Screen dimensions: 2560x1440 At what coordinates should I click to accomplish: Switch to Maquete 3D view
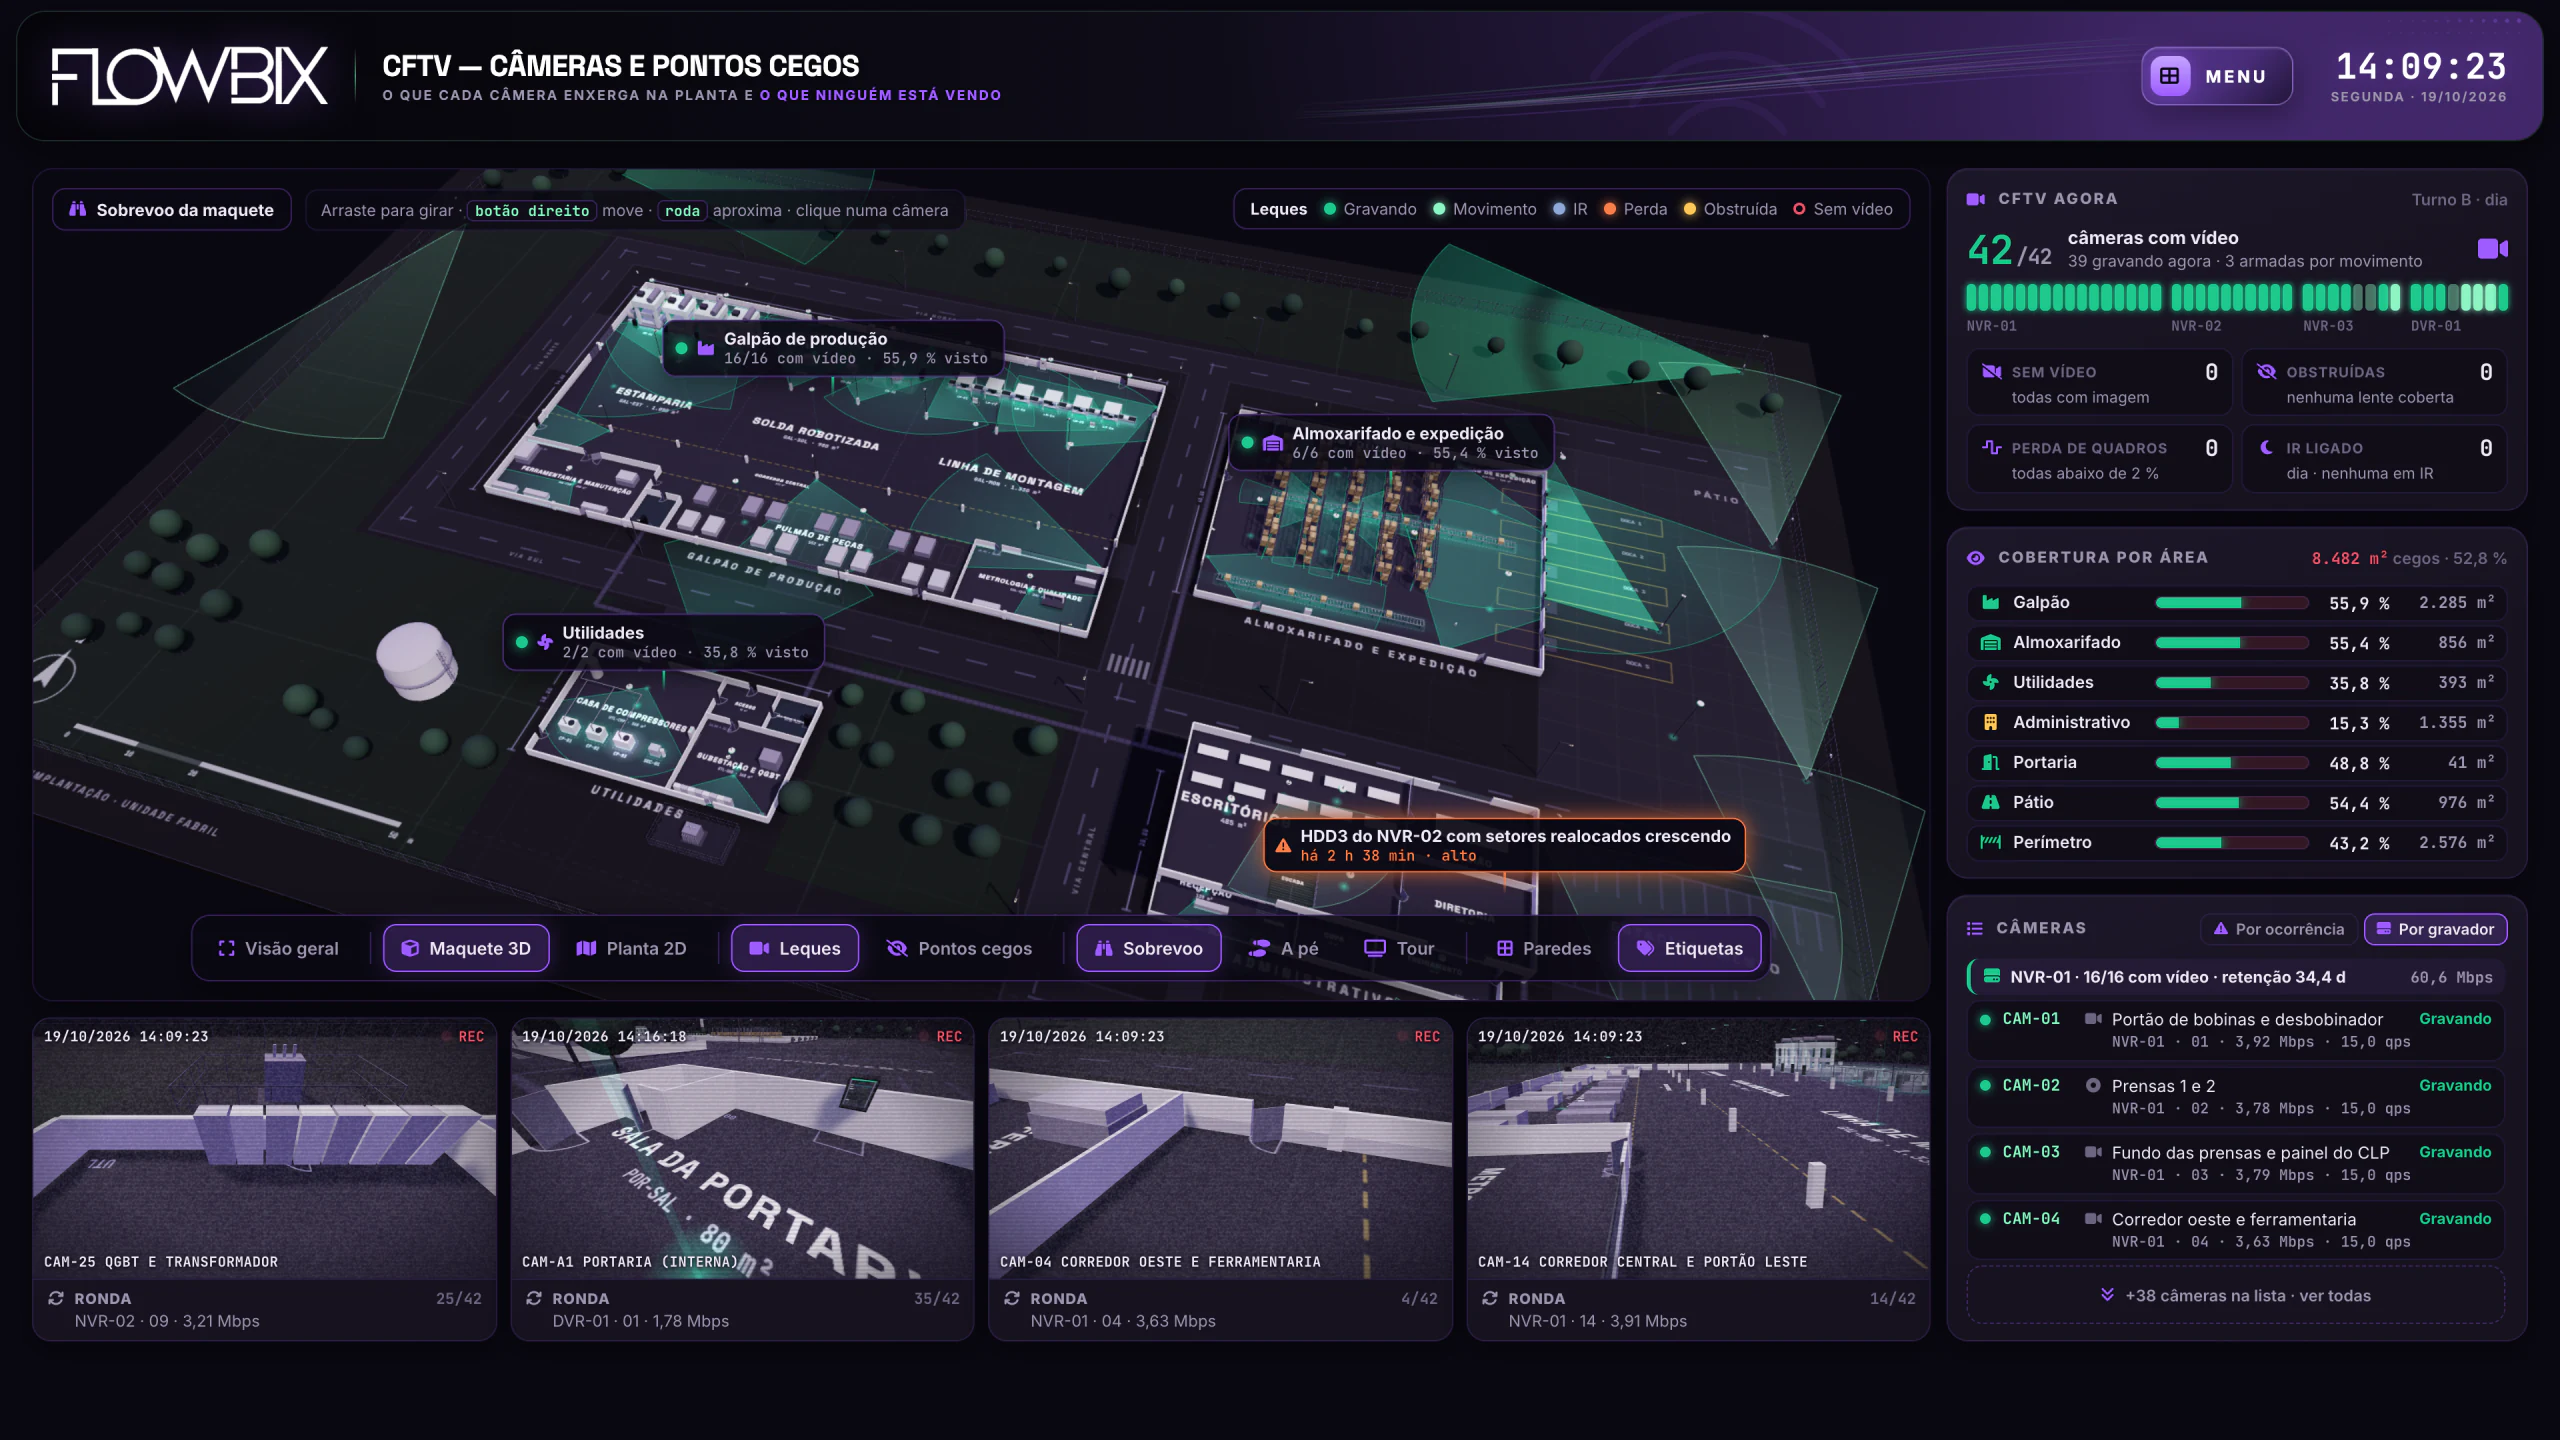466,948
